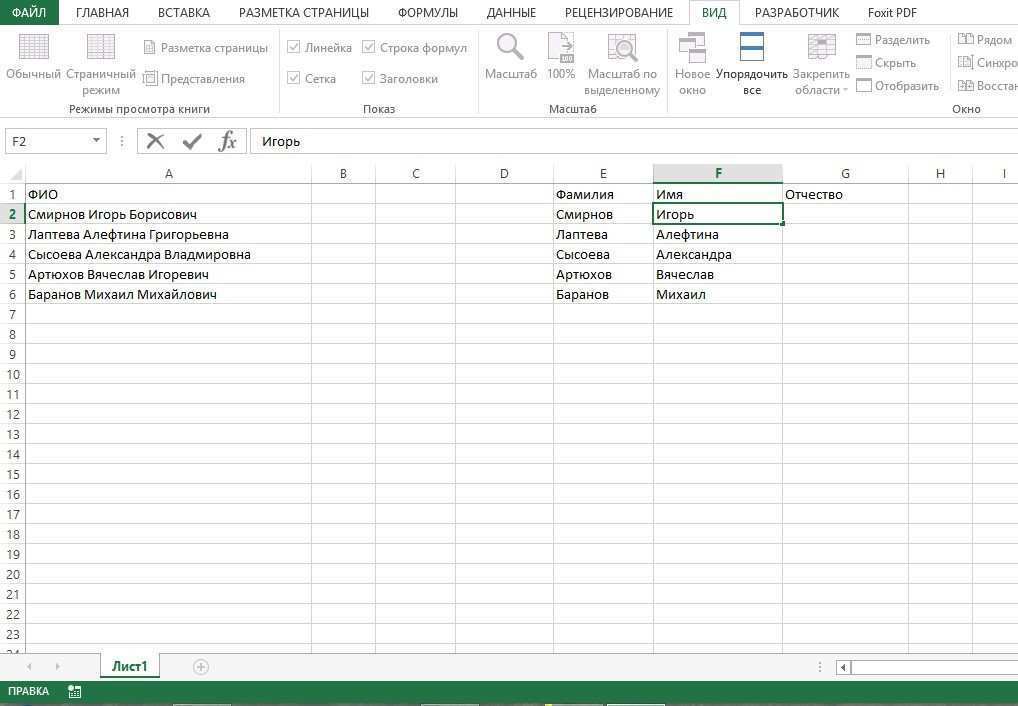Toggle the Линейка checkbox

[295, 47]
